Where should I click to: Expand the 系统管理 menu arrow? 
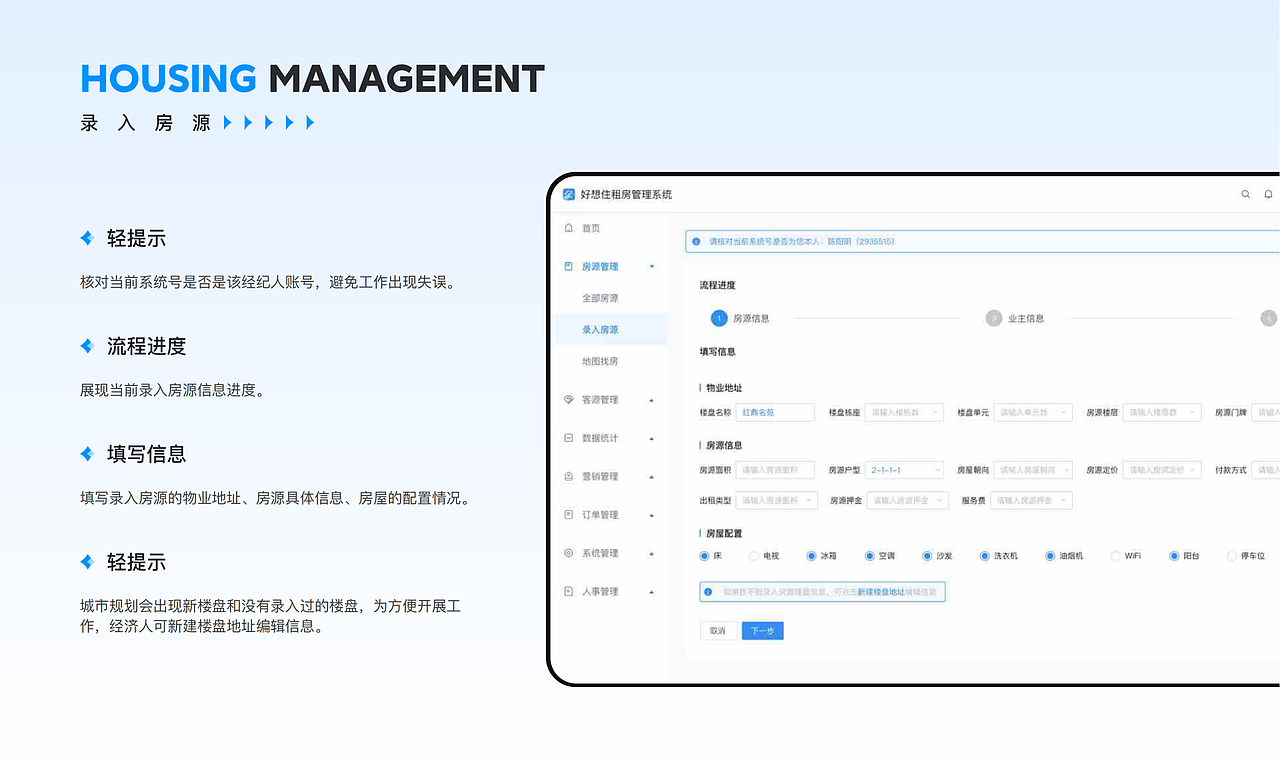(652, 554)
